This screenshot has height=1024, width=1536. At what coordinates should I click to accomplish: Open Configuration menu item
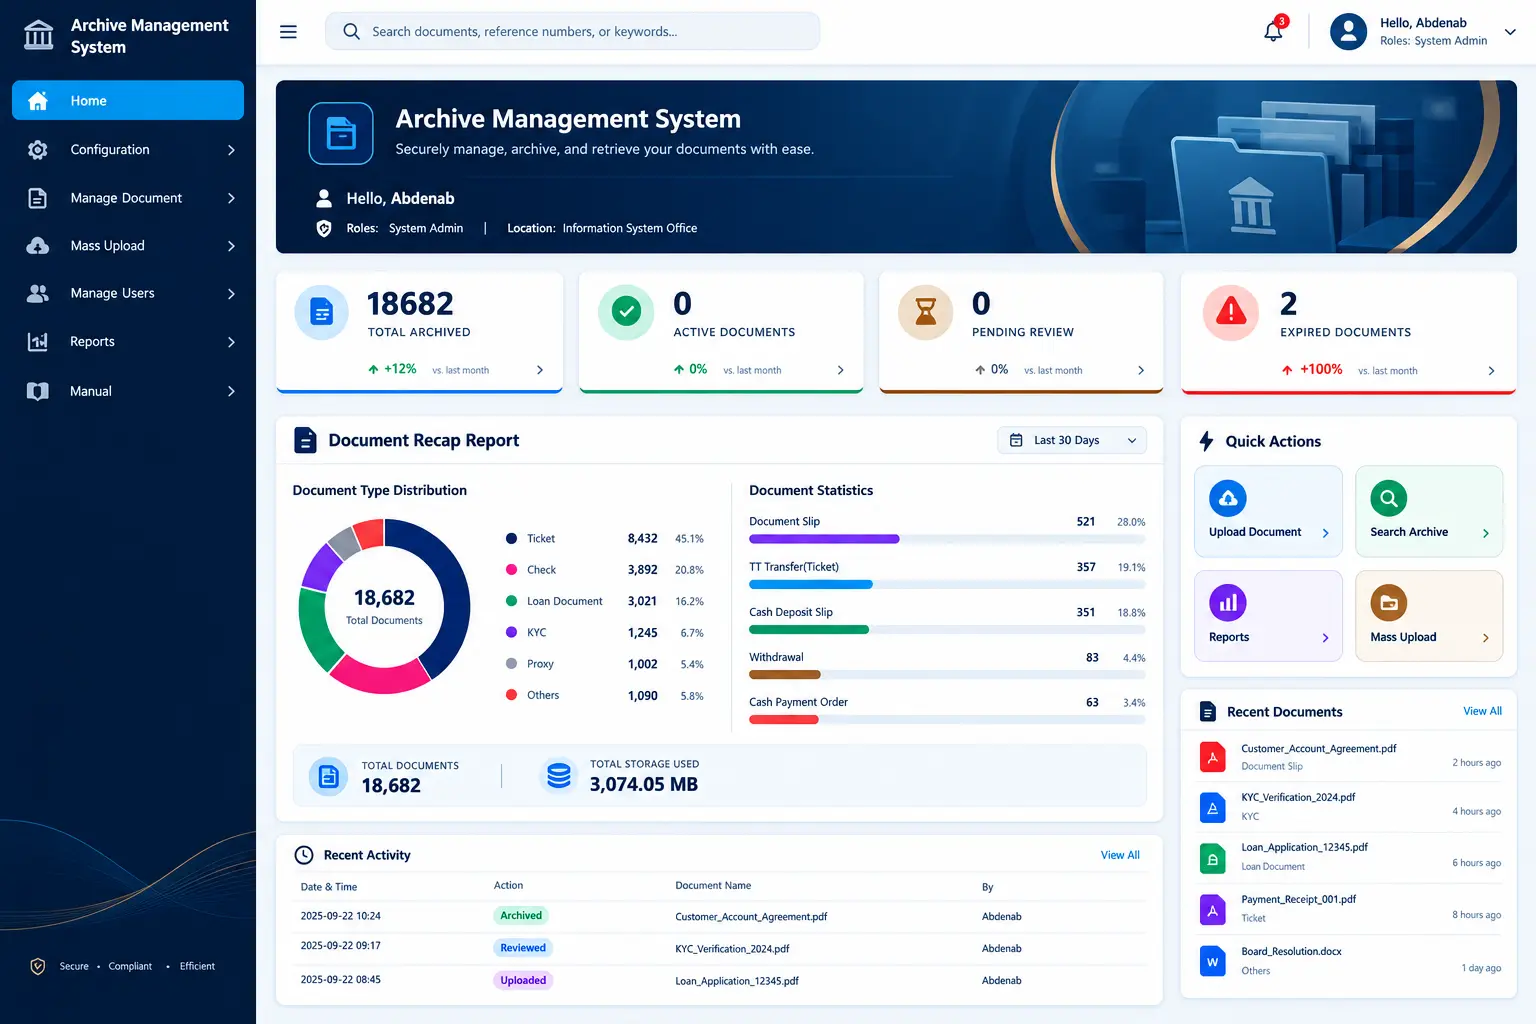[x=128, y=150]
